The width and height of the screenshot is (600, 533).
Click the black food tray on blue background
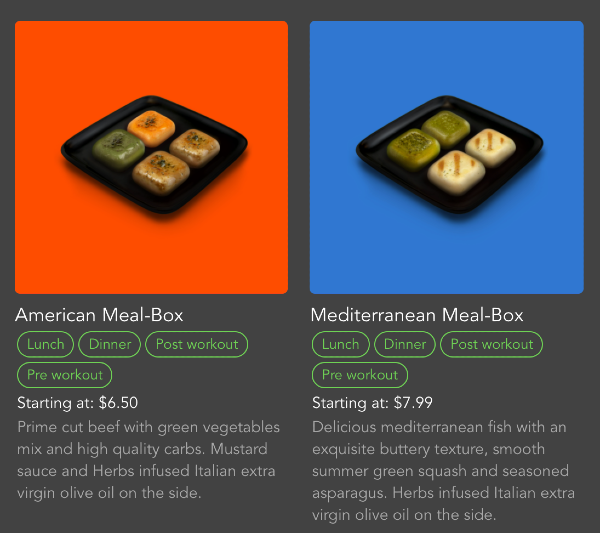(449, 154)
